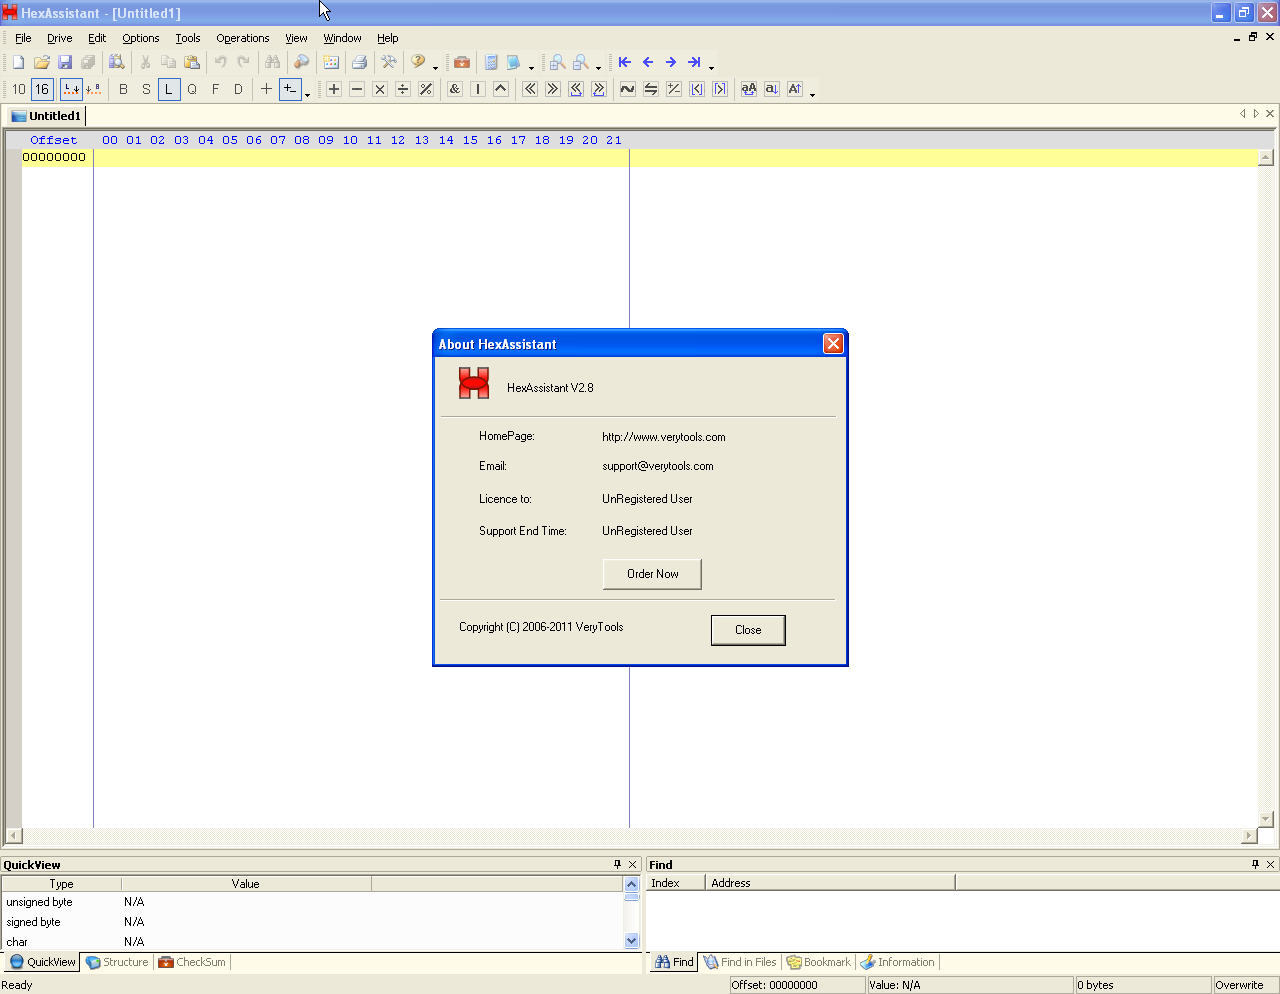Apply the bitwise AND (&) icon
1280x994 pixels.
click(454, 89)
